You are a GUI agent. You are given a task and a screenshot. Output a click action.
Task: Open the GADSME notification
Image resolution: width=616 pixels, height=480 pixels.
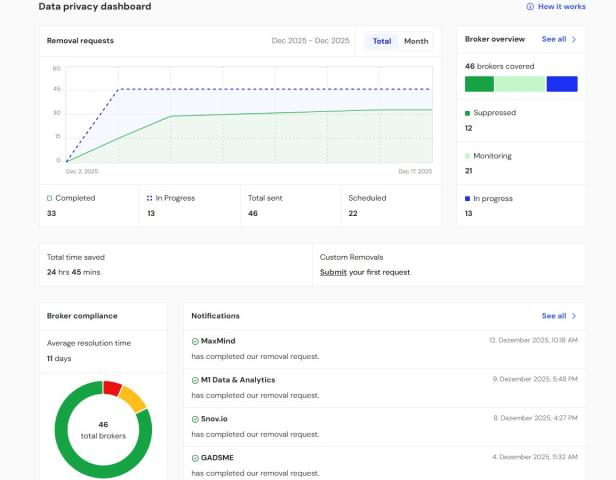pos(384,465)
